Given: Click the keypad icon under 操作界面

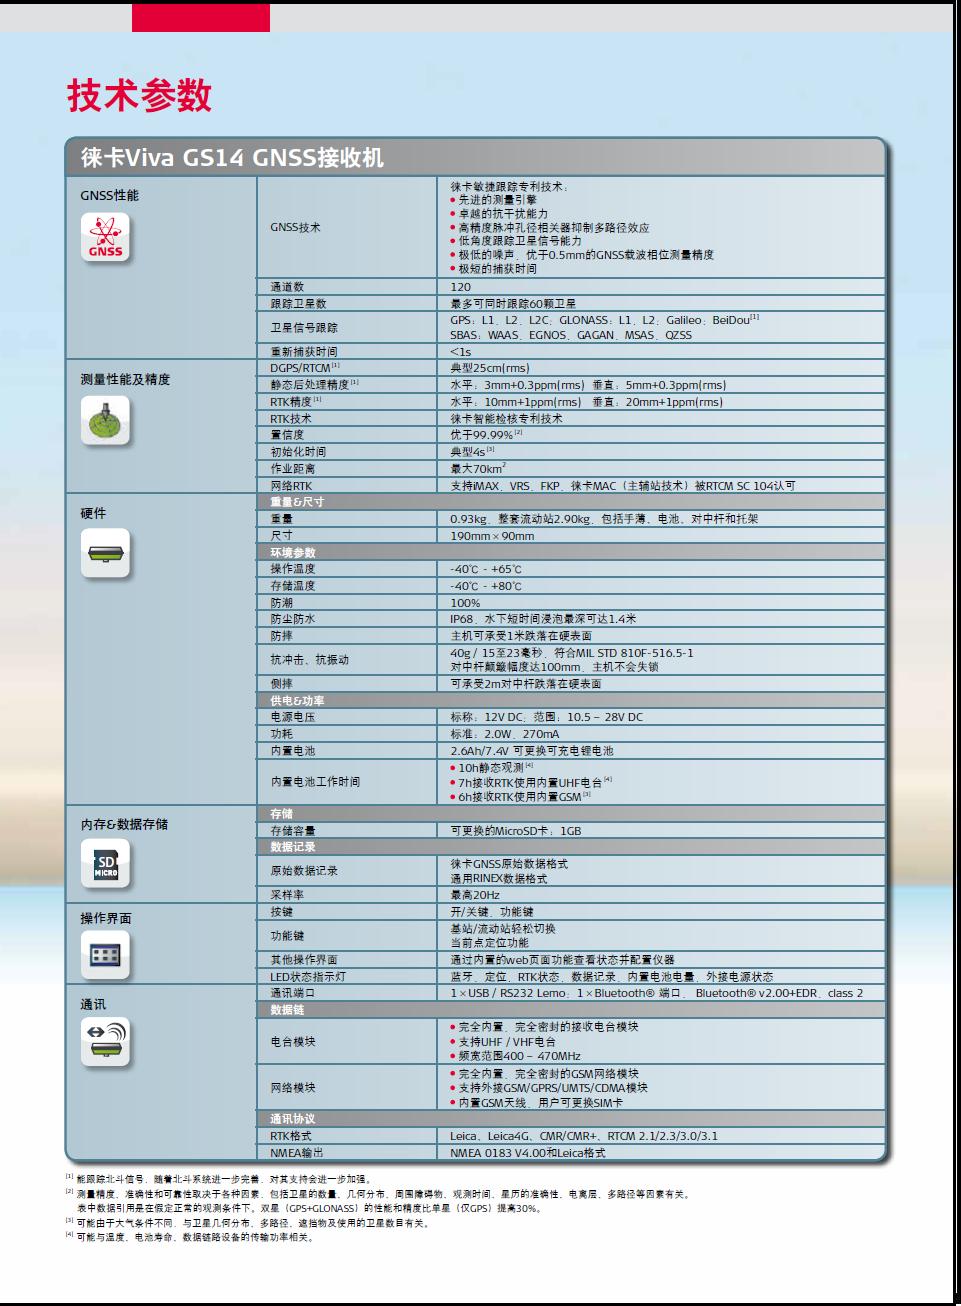Looking at the screenshot, I should tap(105, 955).
